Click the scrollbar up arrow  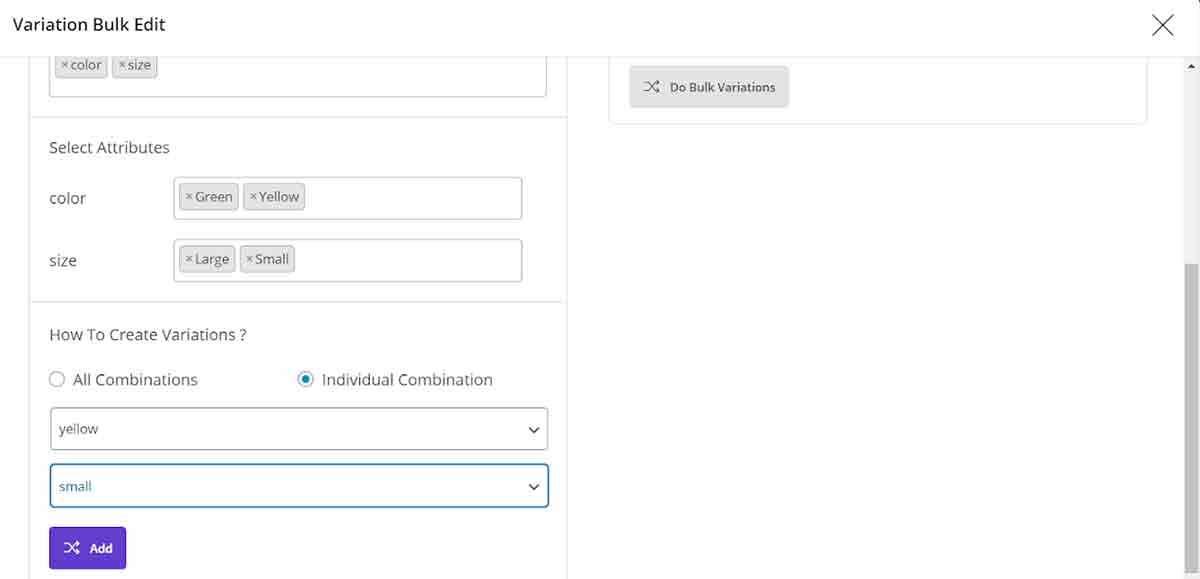tap(1190, 66)
